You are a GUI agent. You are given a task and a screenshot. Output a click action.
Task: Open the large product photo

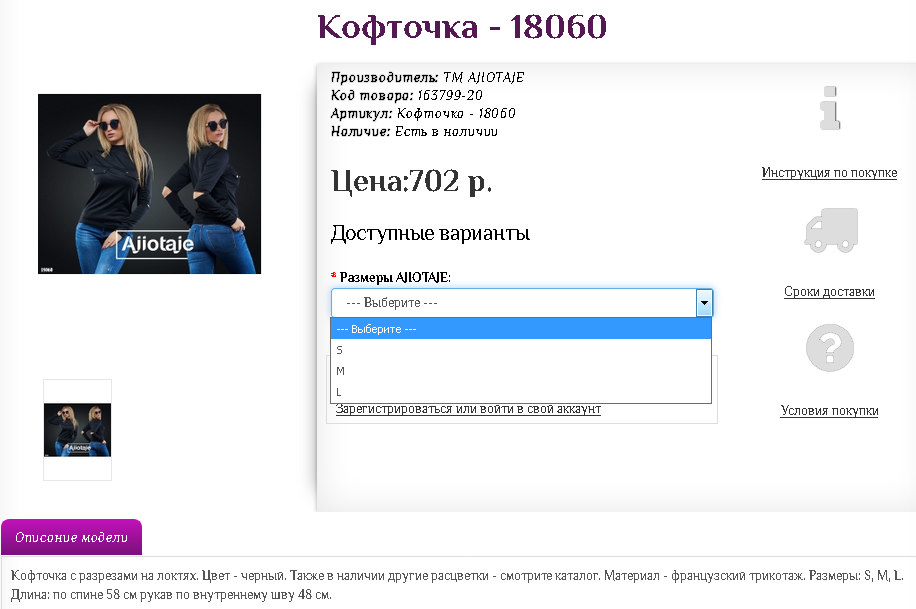click(149, 184)
